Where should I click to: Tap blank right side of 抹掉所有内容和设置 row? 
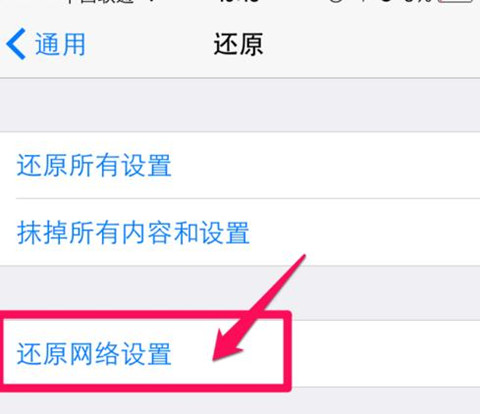point(365,232)
